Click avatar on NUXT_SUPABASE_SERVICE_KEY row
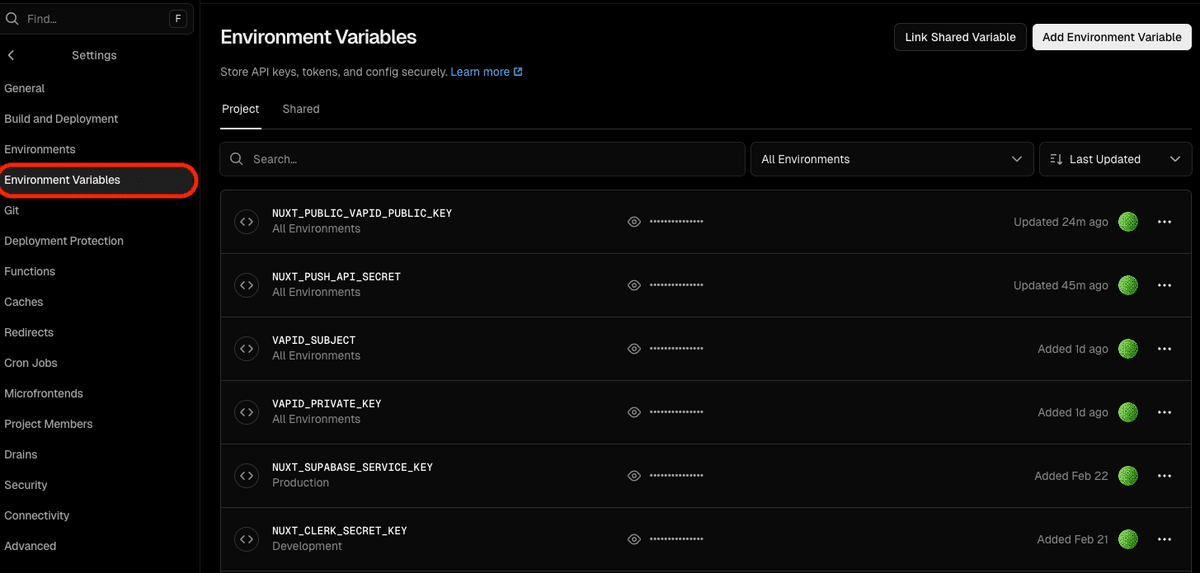Viewport: 1200px width, 573px height. 1128,476
